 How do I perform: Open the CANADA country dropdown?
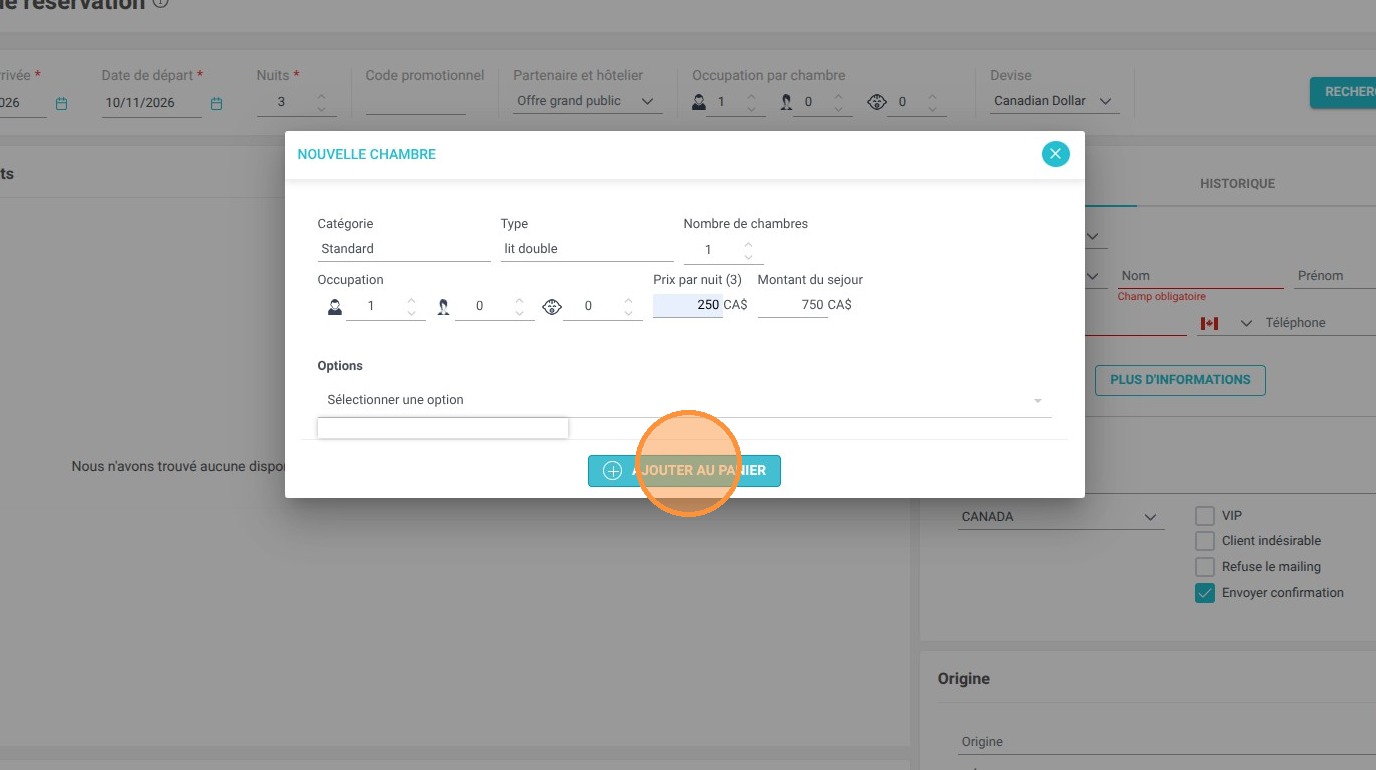[x=1061, y=517]
